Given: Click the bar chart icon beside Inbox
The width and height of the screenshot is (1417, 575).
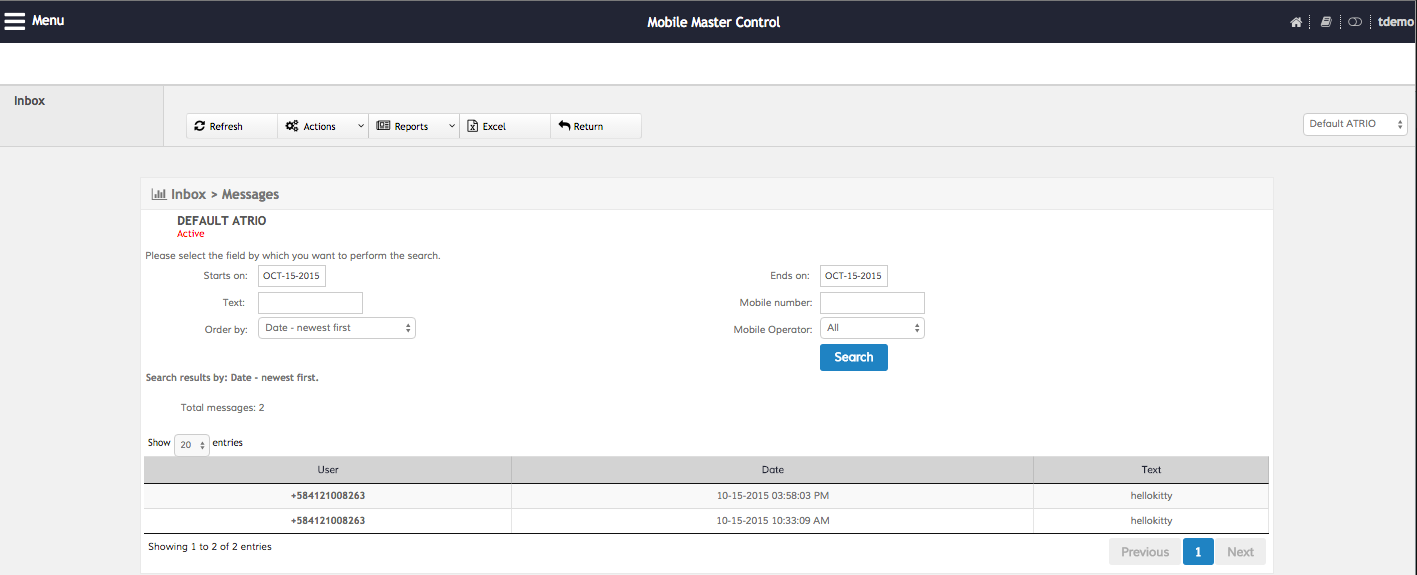Looking at the screenshot, I should point(158,194).
